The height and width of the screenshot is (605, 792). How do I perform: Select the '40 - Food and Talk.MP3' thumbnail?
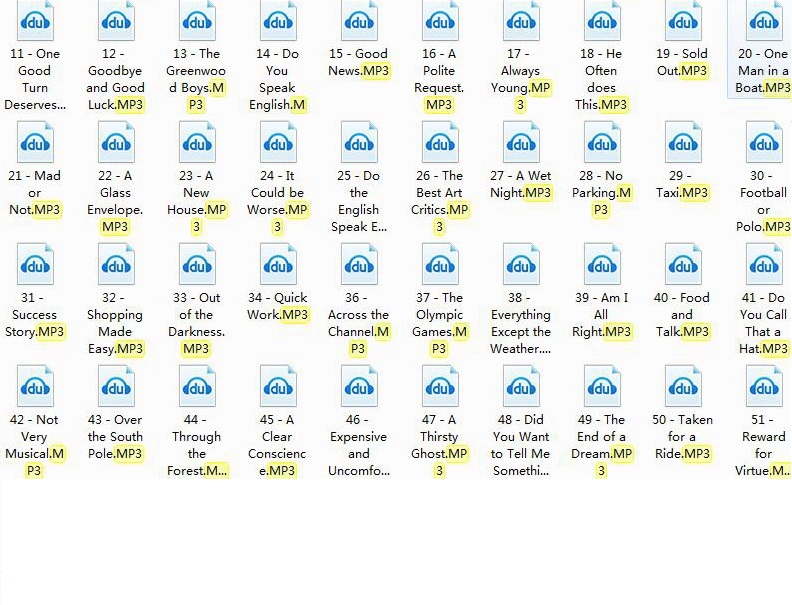[x=683, y=265]
